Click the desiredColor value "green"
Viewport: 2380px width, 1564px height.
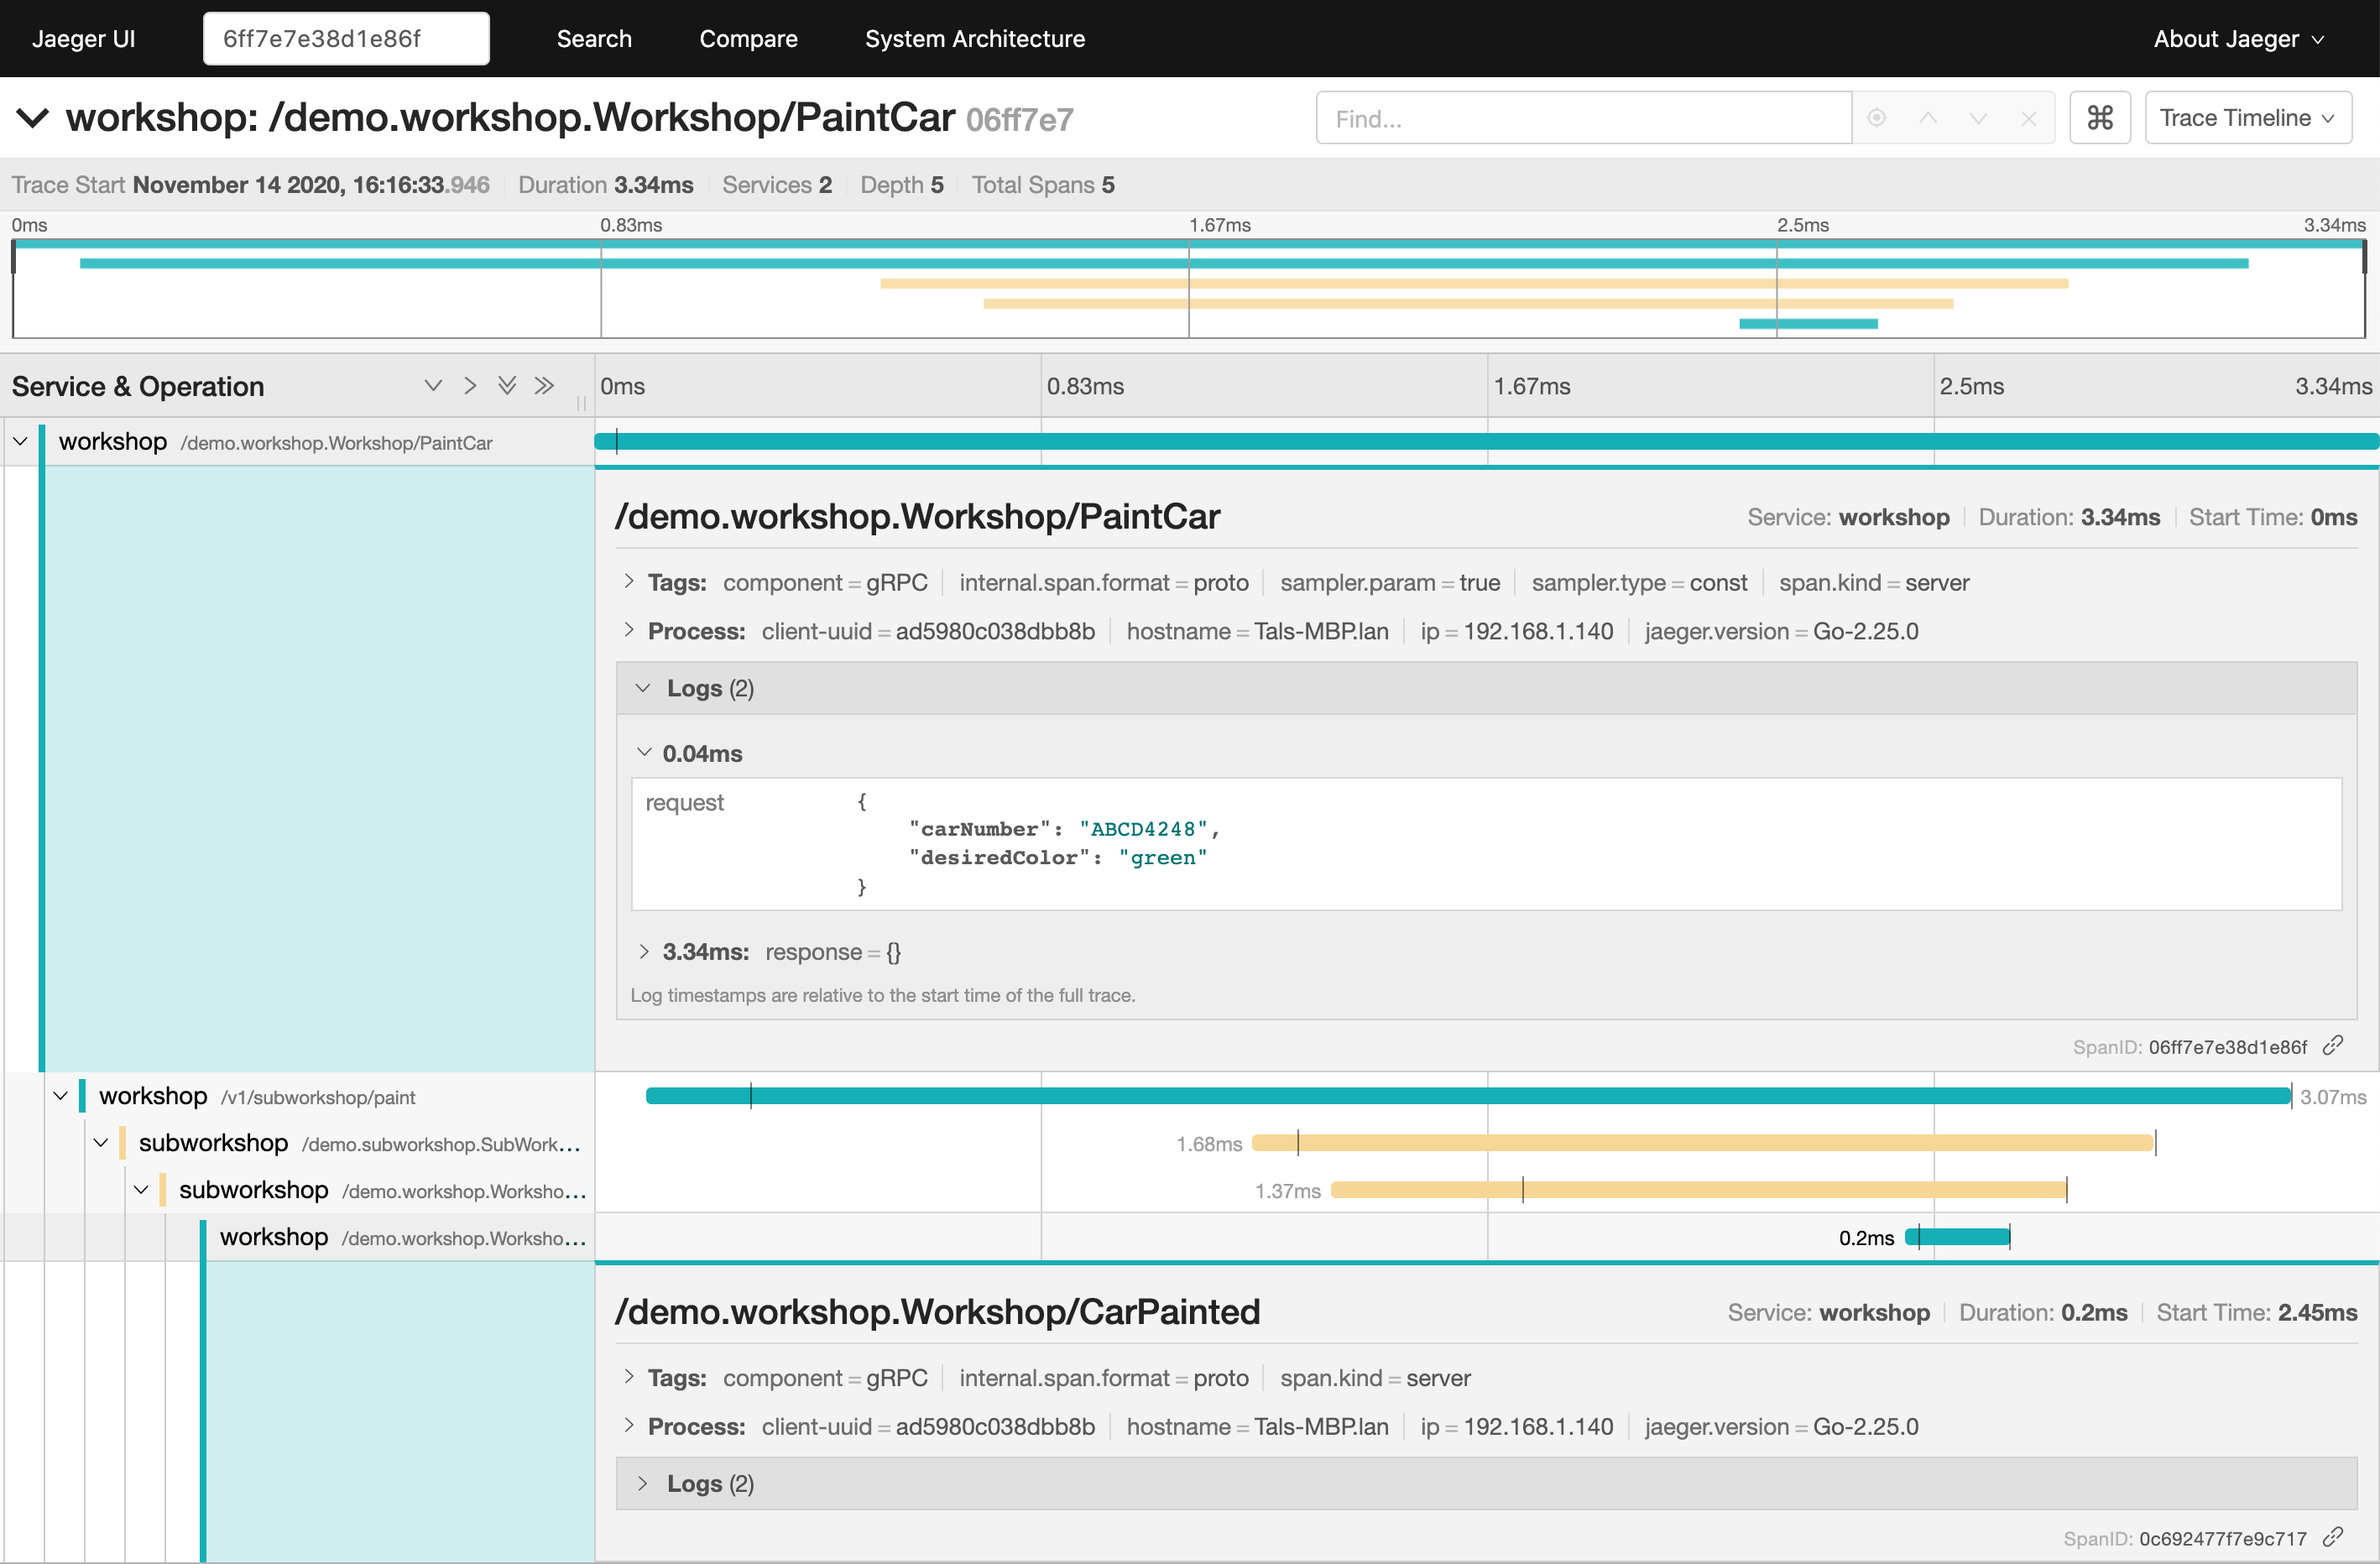click(1163, 857)
